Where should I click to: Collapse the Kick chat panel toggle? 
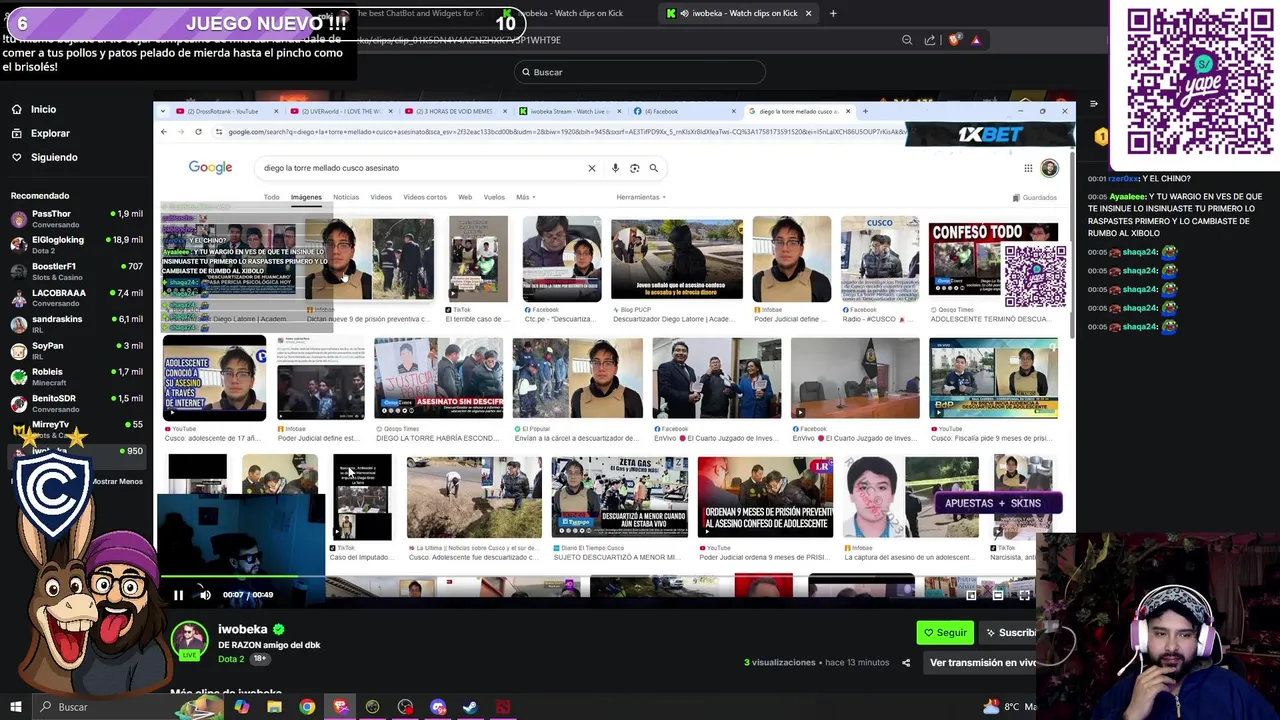pyautogui.click(x=1093, y=104)
